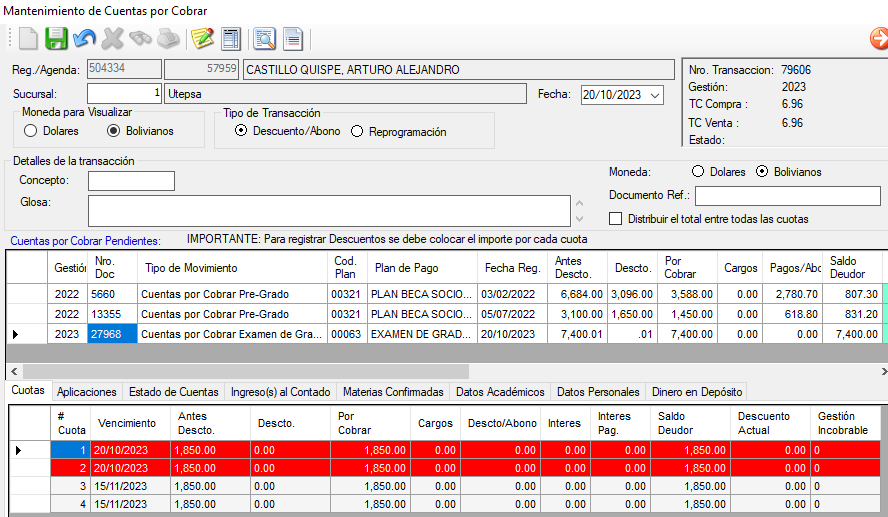Image resolution: width=888 pixels, height=517 pixels.
Task: Click the Reg. field showing 504334
Action: pos(125,69)
